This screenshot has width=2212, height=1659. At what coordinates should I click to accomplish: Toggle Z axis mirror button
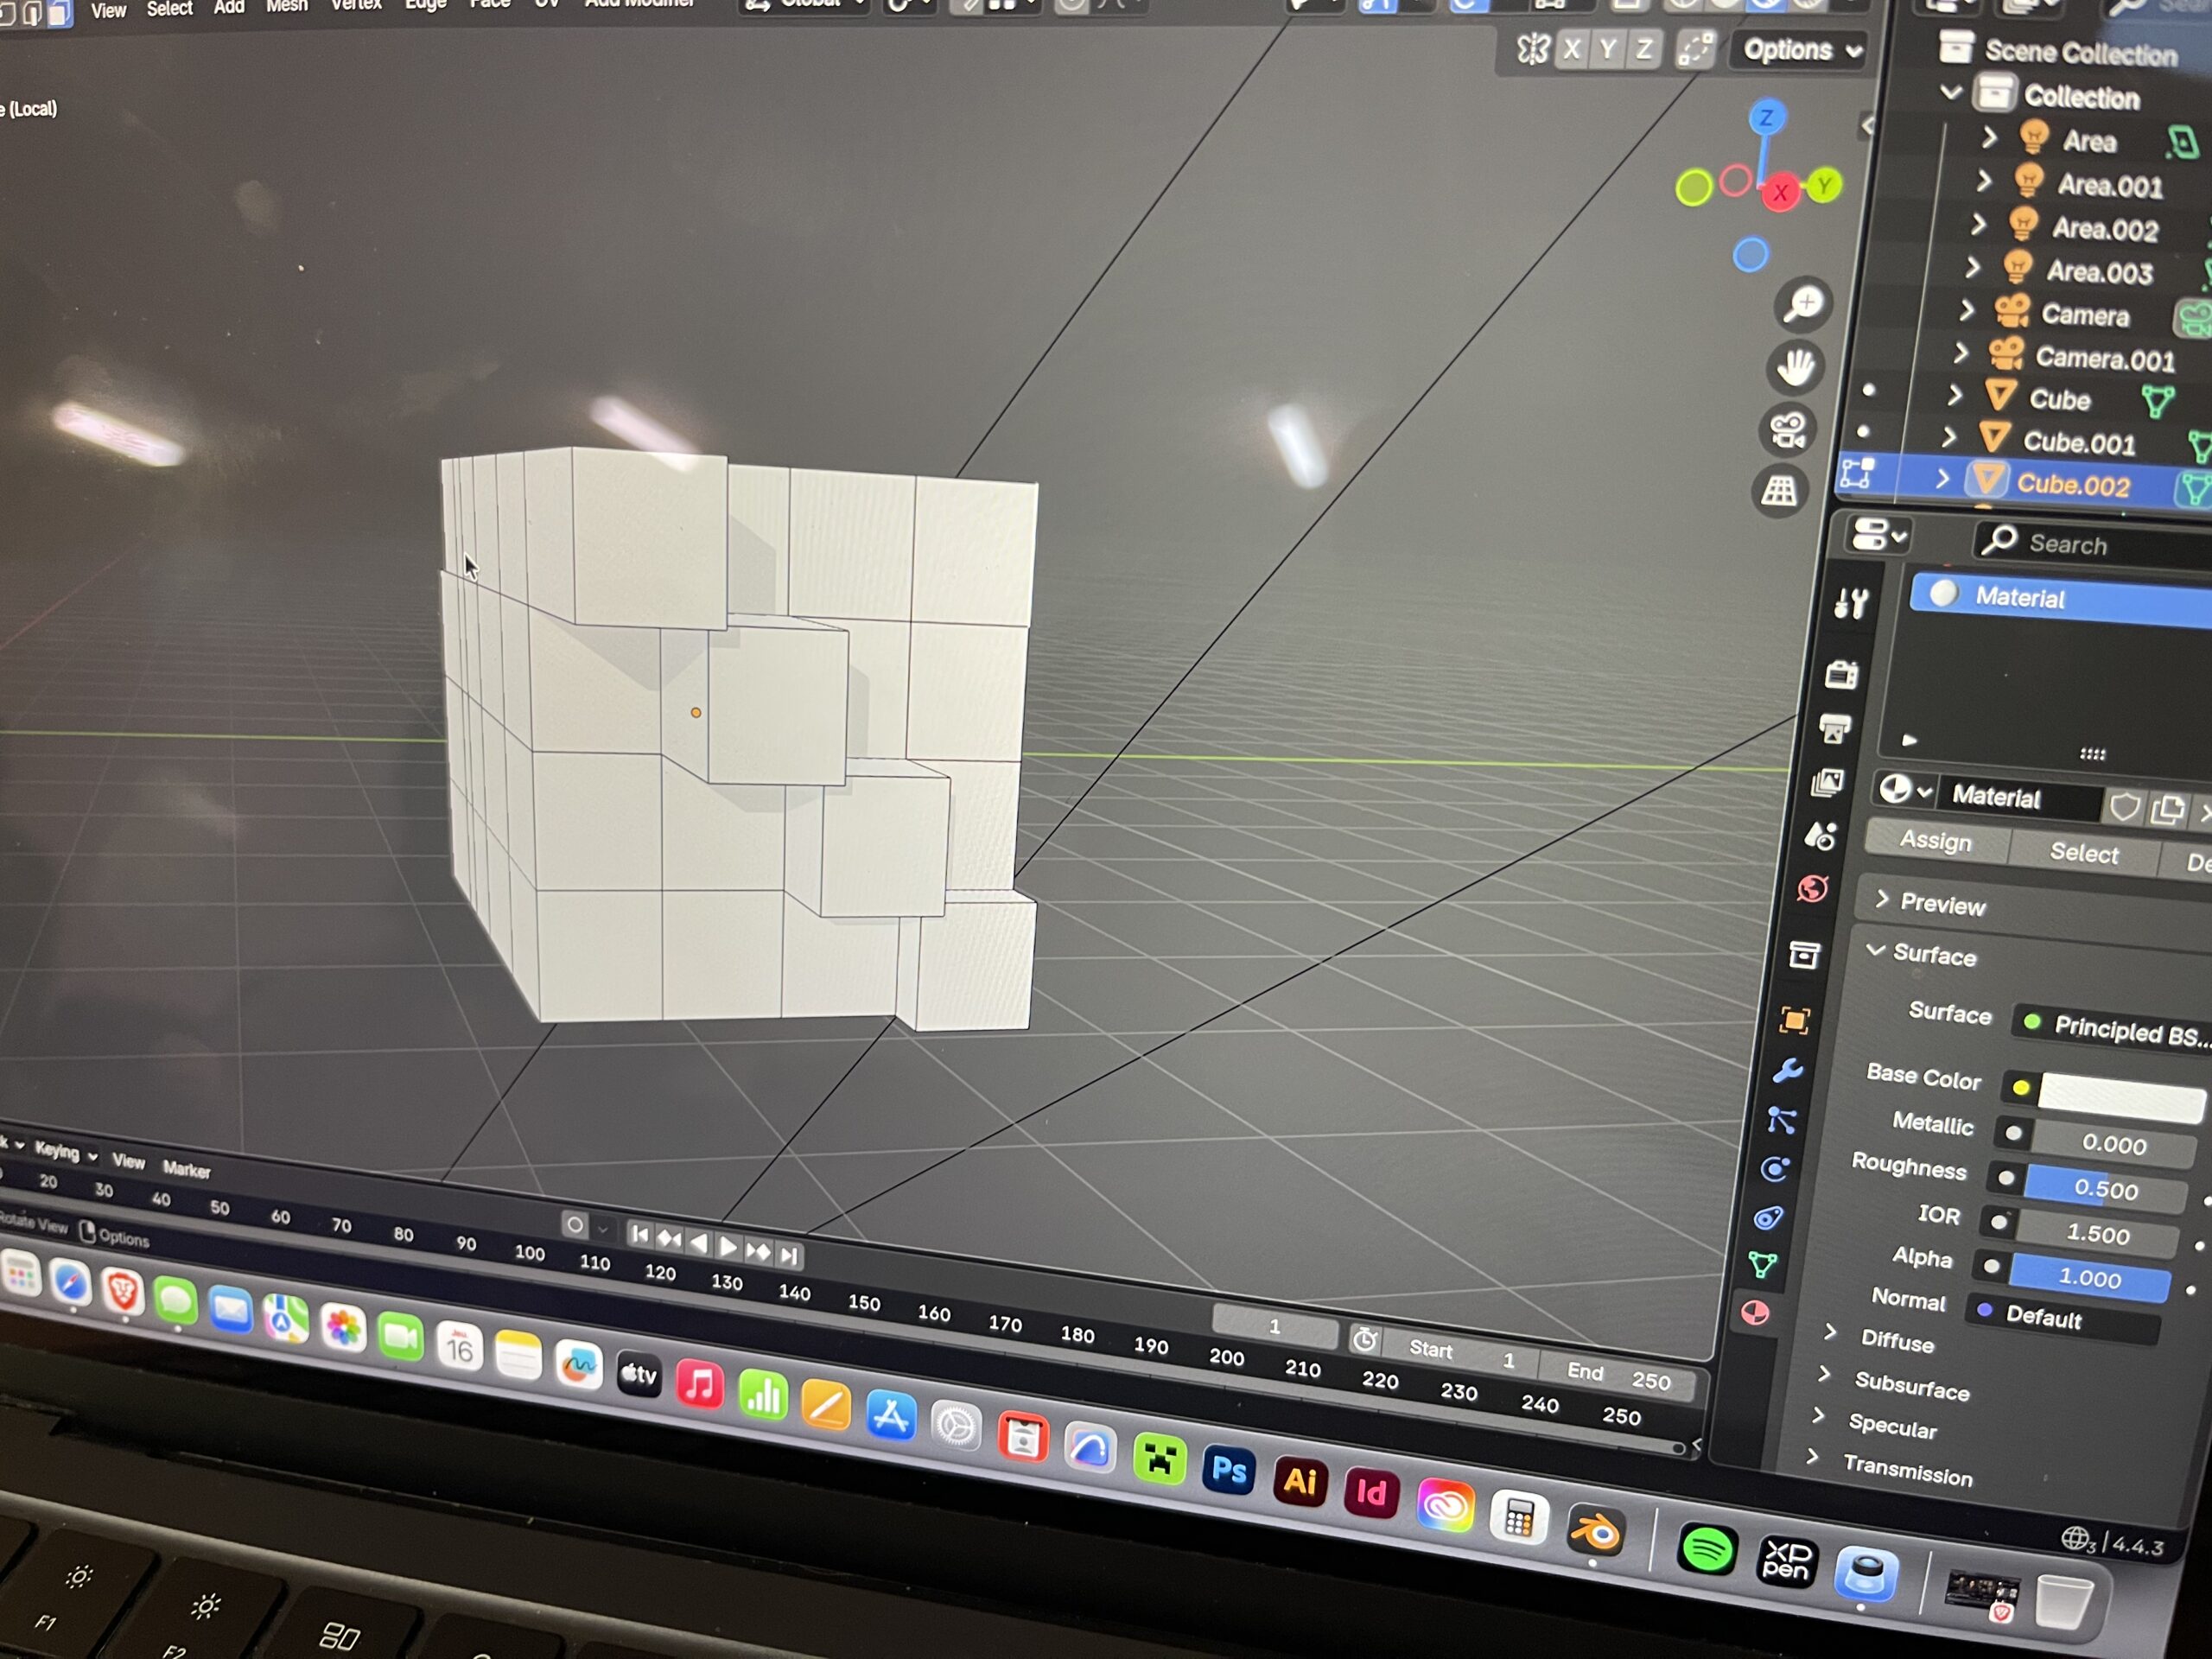pyautogui.click(x=1644, y=49)
